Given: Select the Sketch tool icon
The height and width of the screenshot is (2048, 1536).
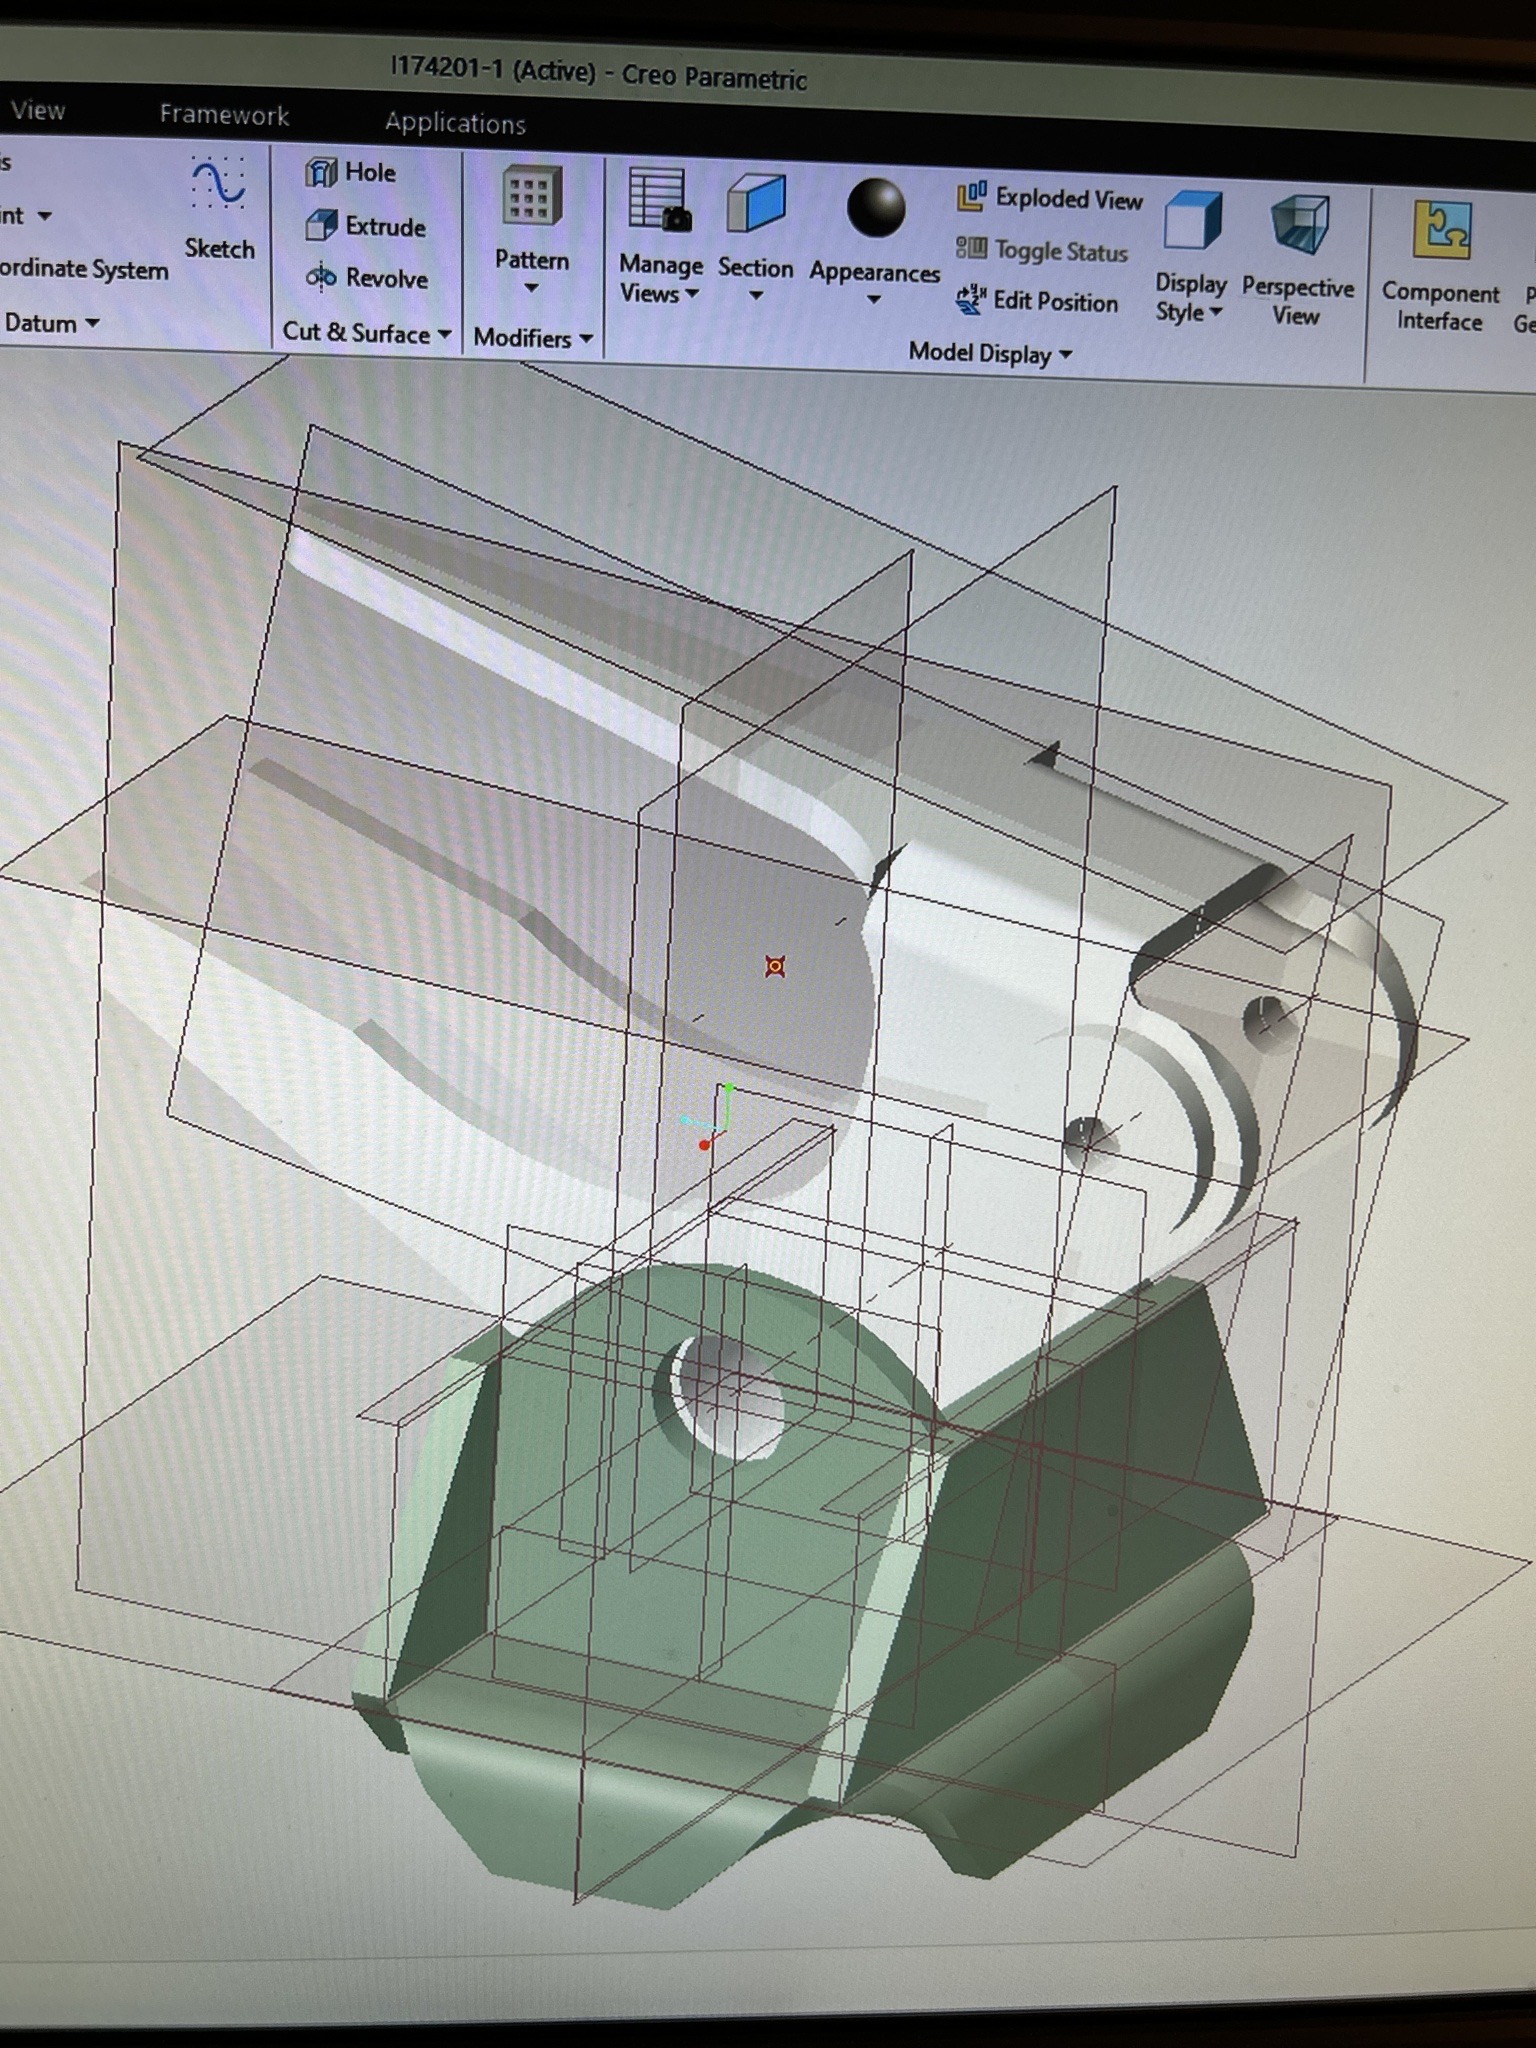Looking at the screenshot, I should [218, 185].
